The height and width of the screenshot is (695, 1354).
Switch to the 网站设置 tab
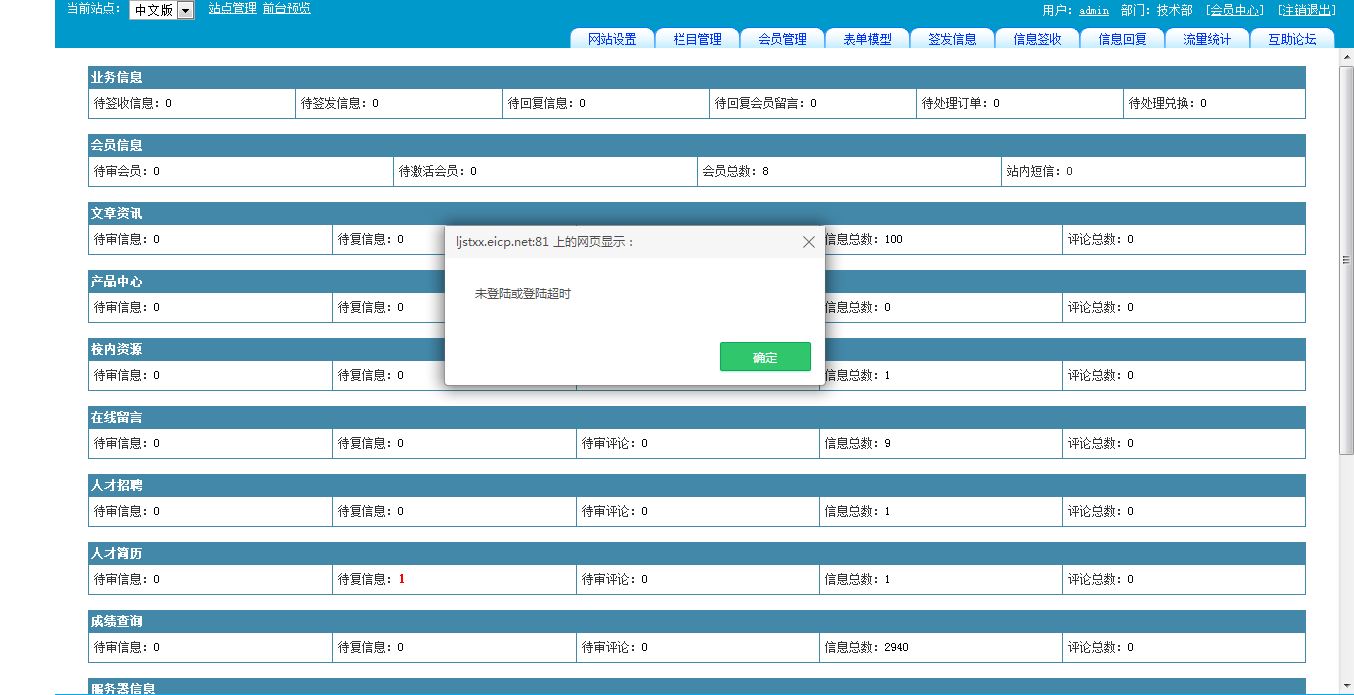point(612,39)
